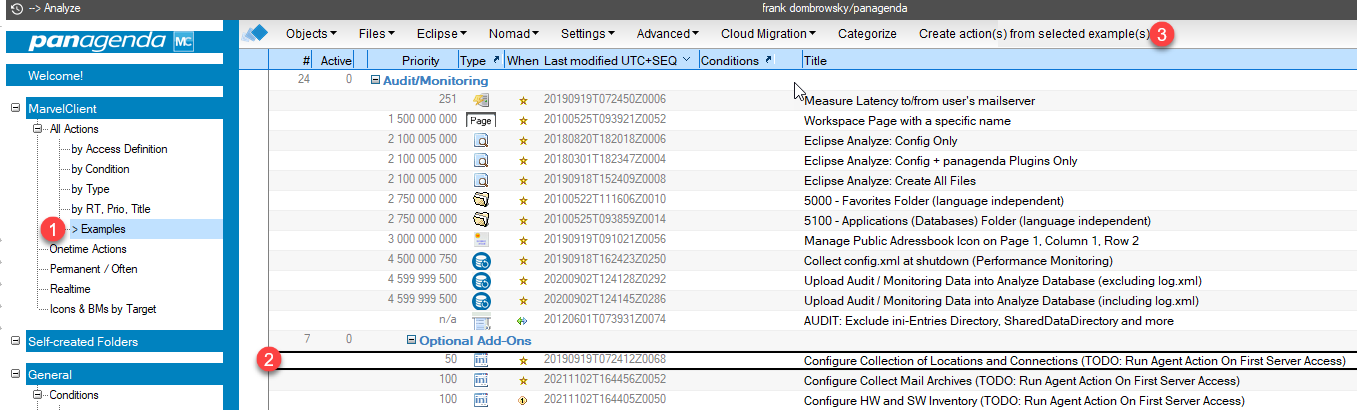Click ini icon of Configure Collect Mail Archives
The width and height of the screenshot is (1357, 410).
pos(481,380)
